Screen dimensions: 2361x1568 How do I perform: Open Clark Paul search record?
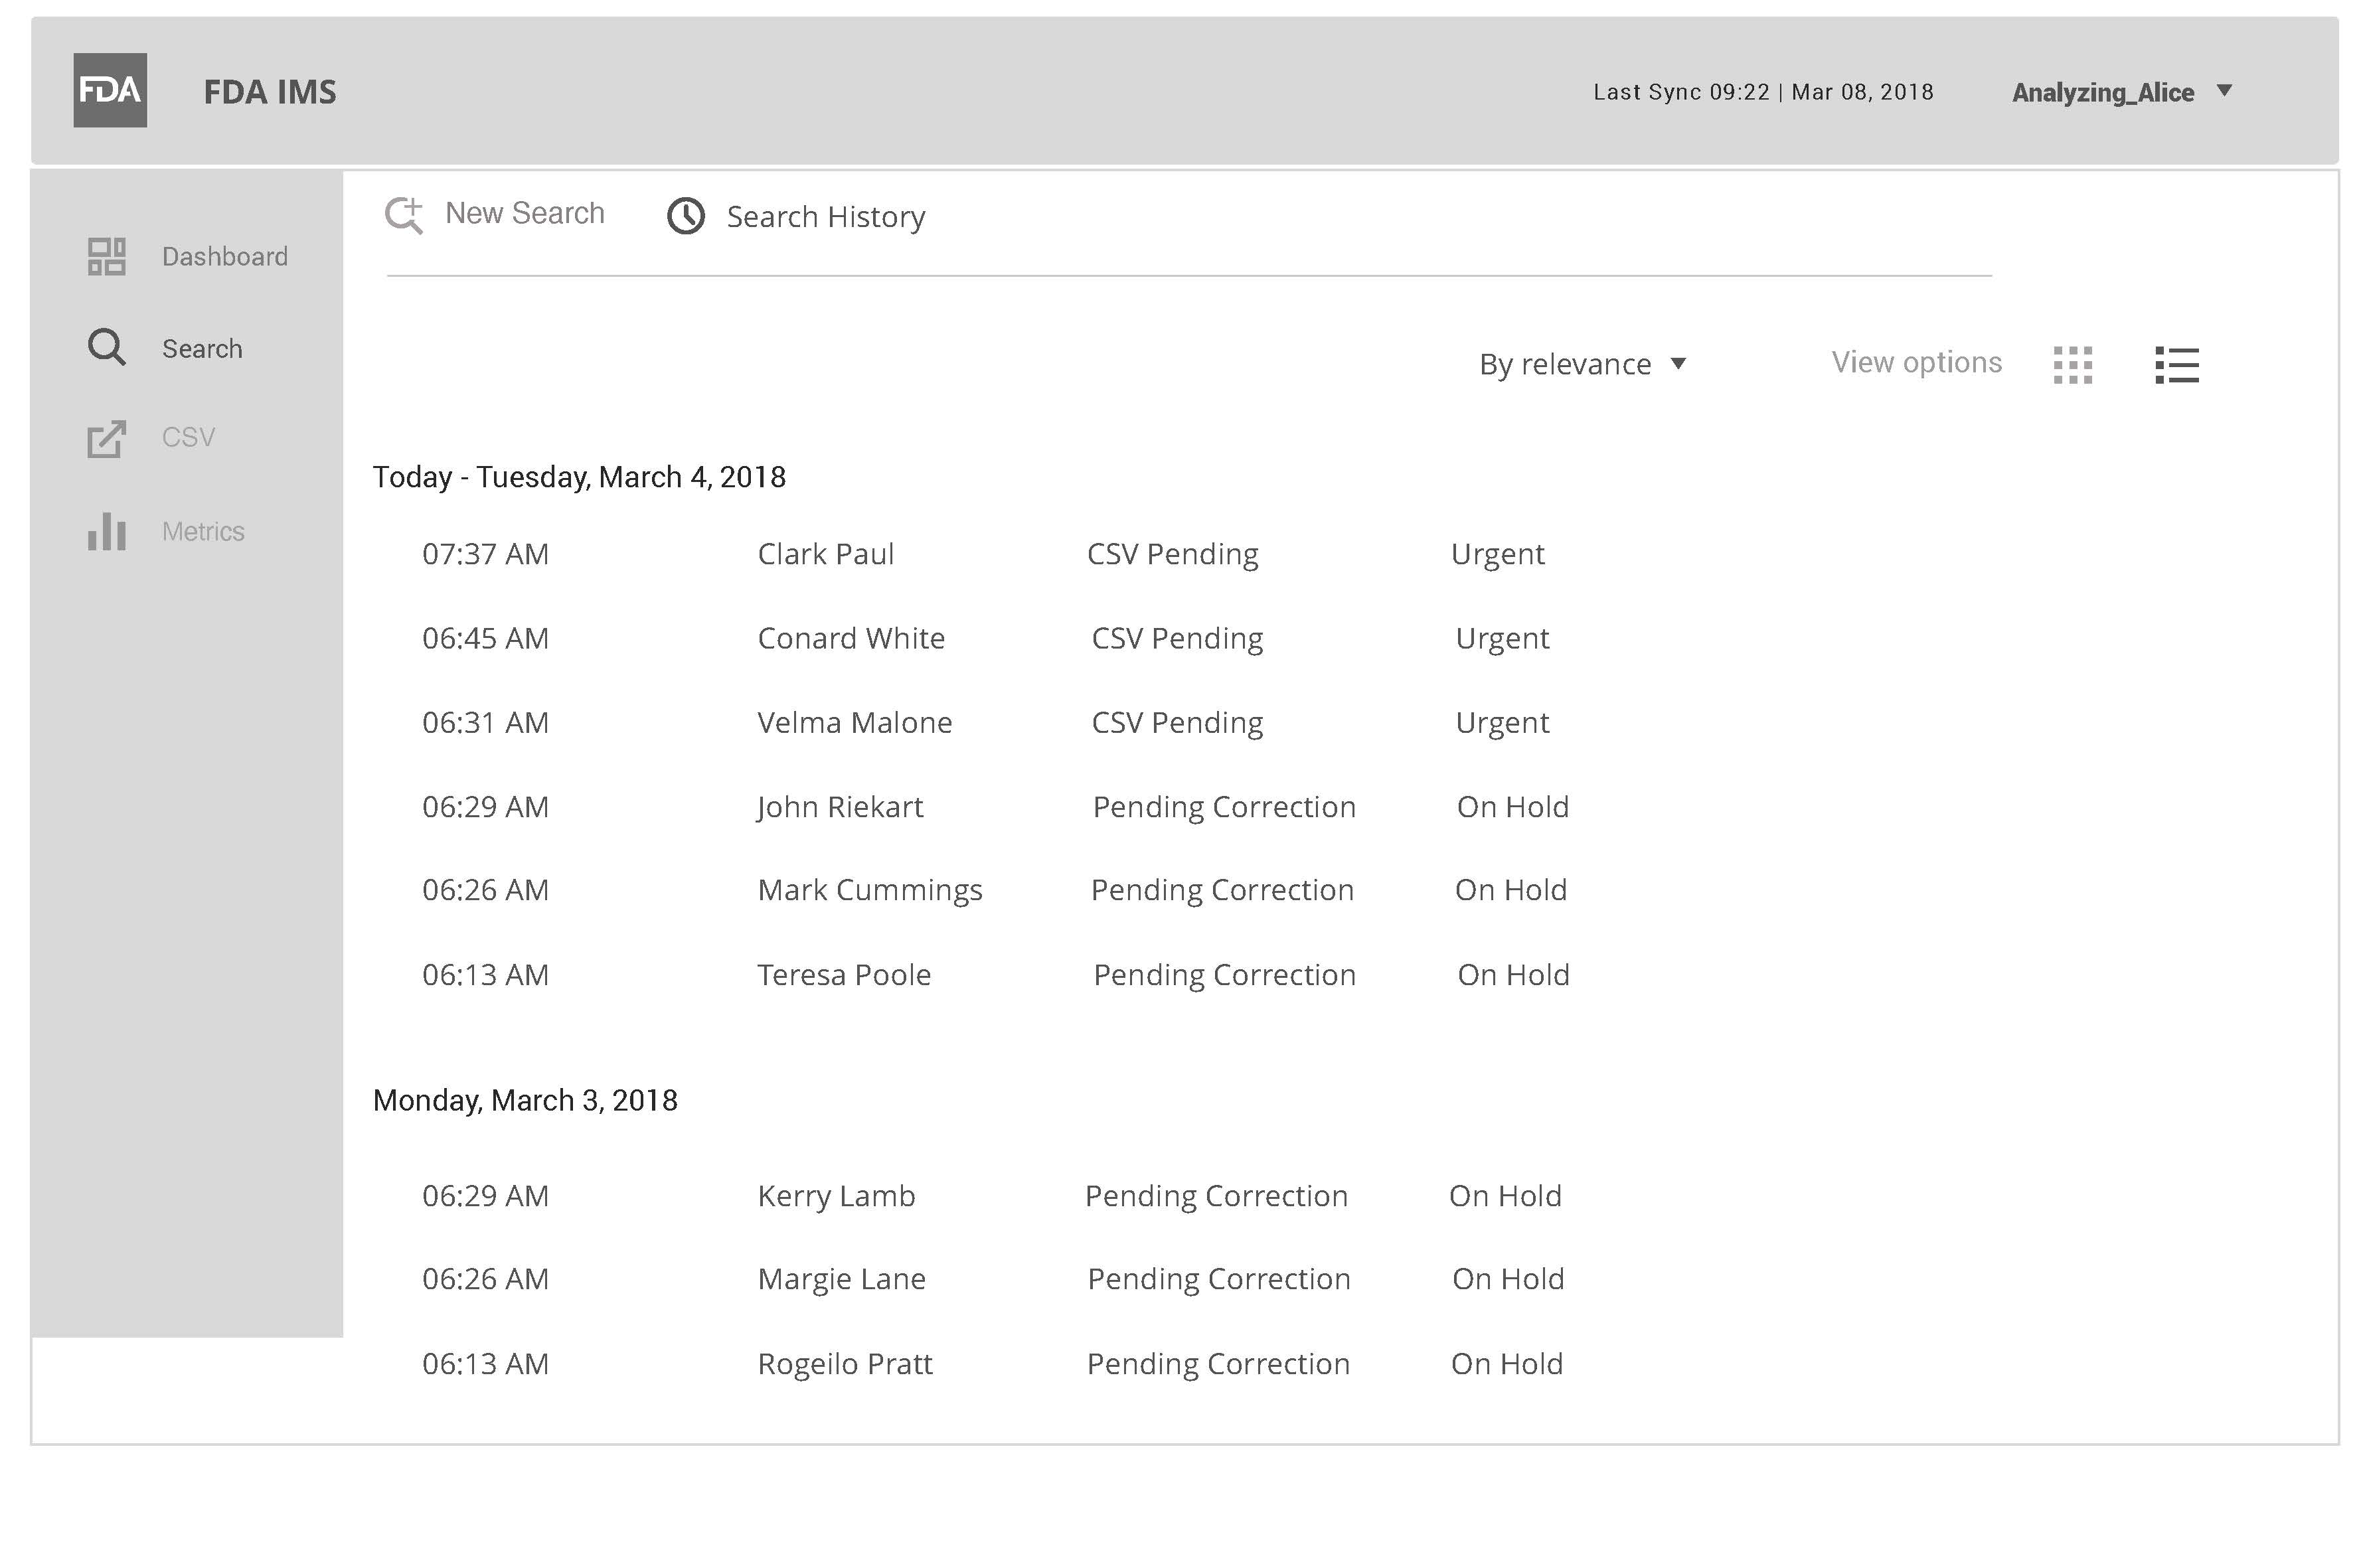pos(825,554)
